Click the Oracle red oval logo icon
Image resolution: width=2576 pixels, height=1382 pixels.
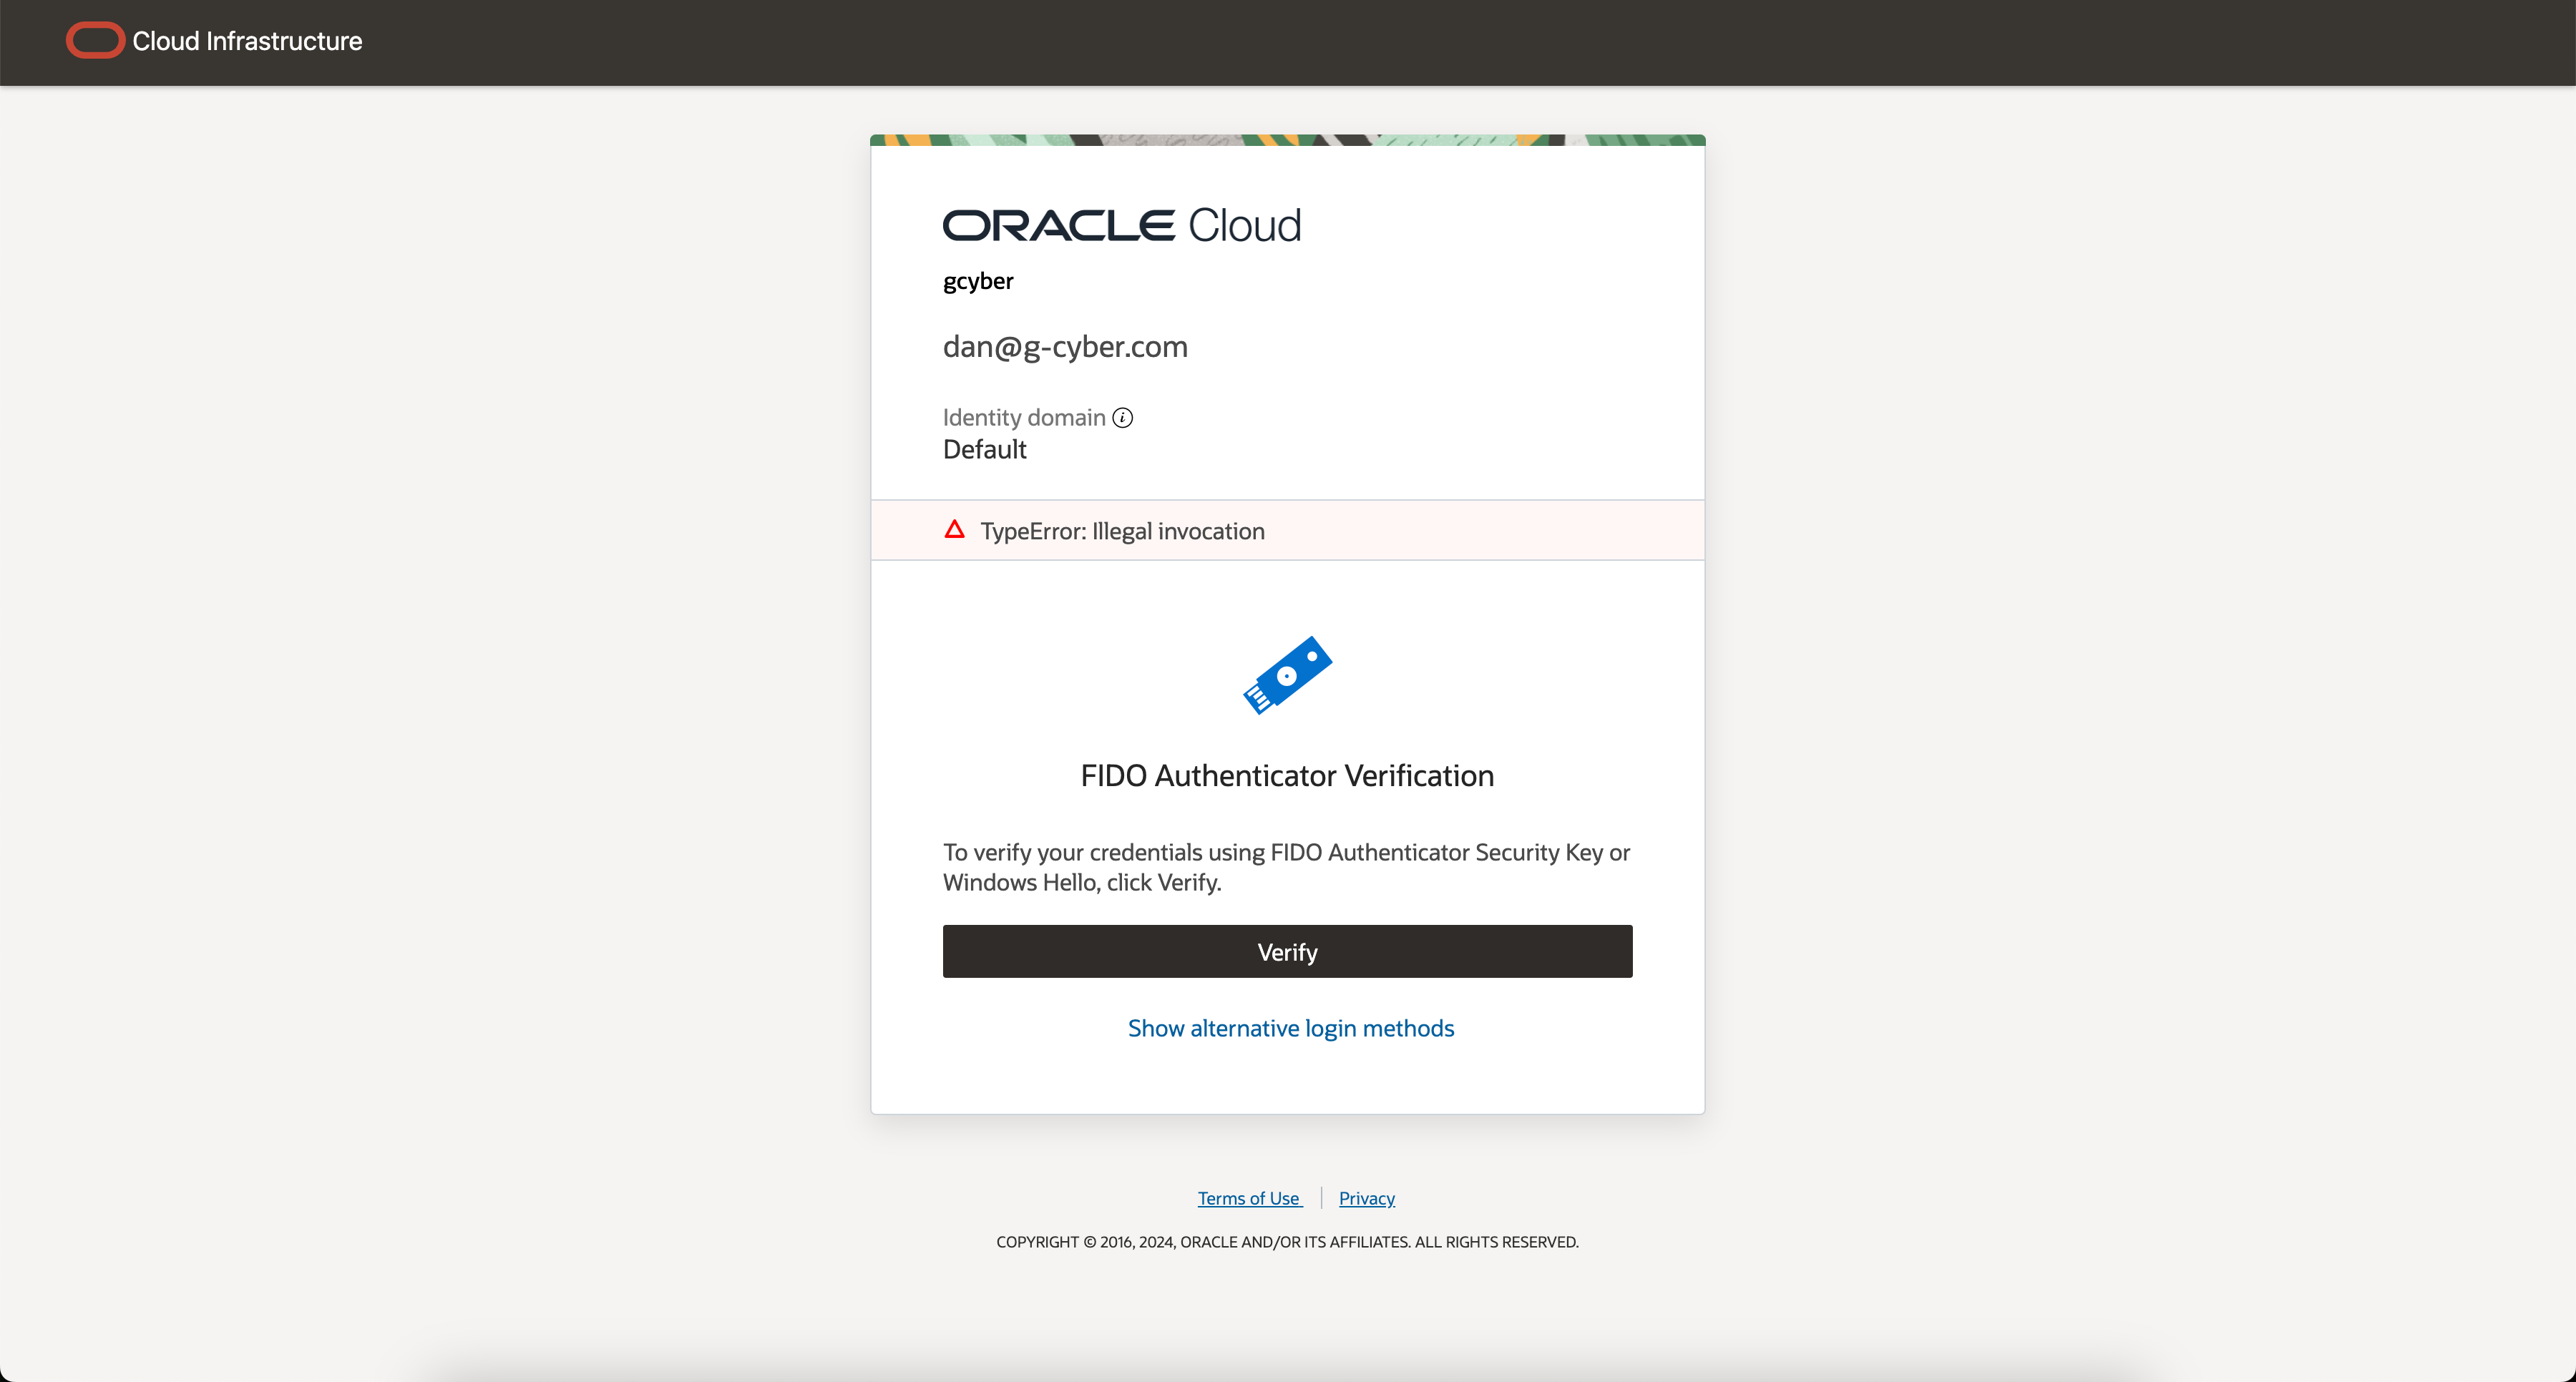[95, 41]
